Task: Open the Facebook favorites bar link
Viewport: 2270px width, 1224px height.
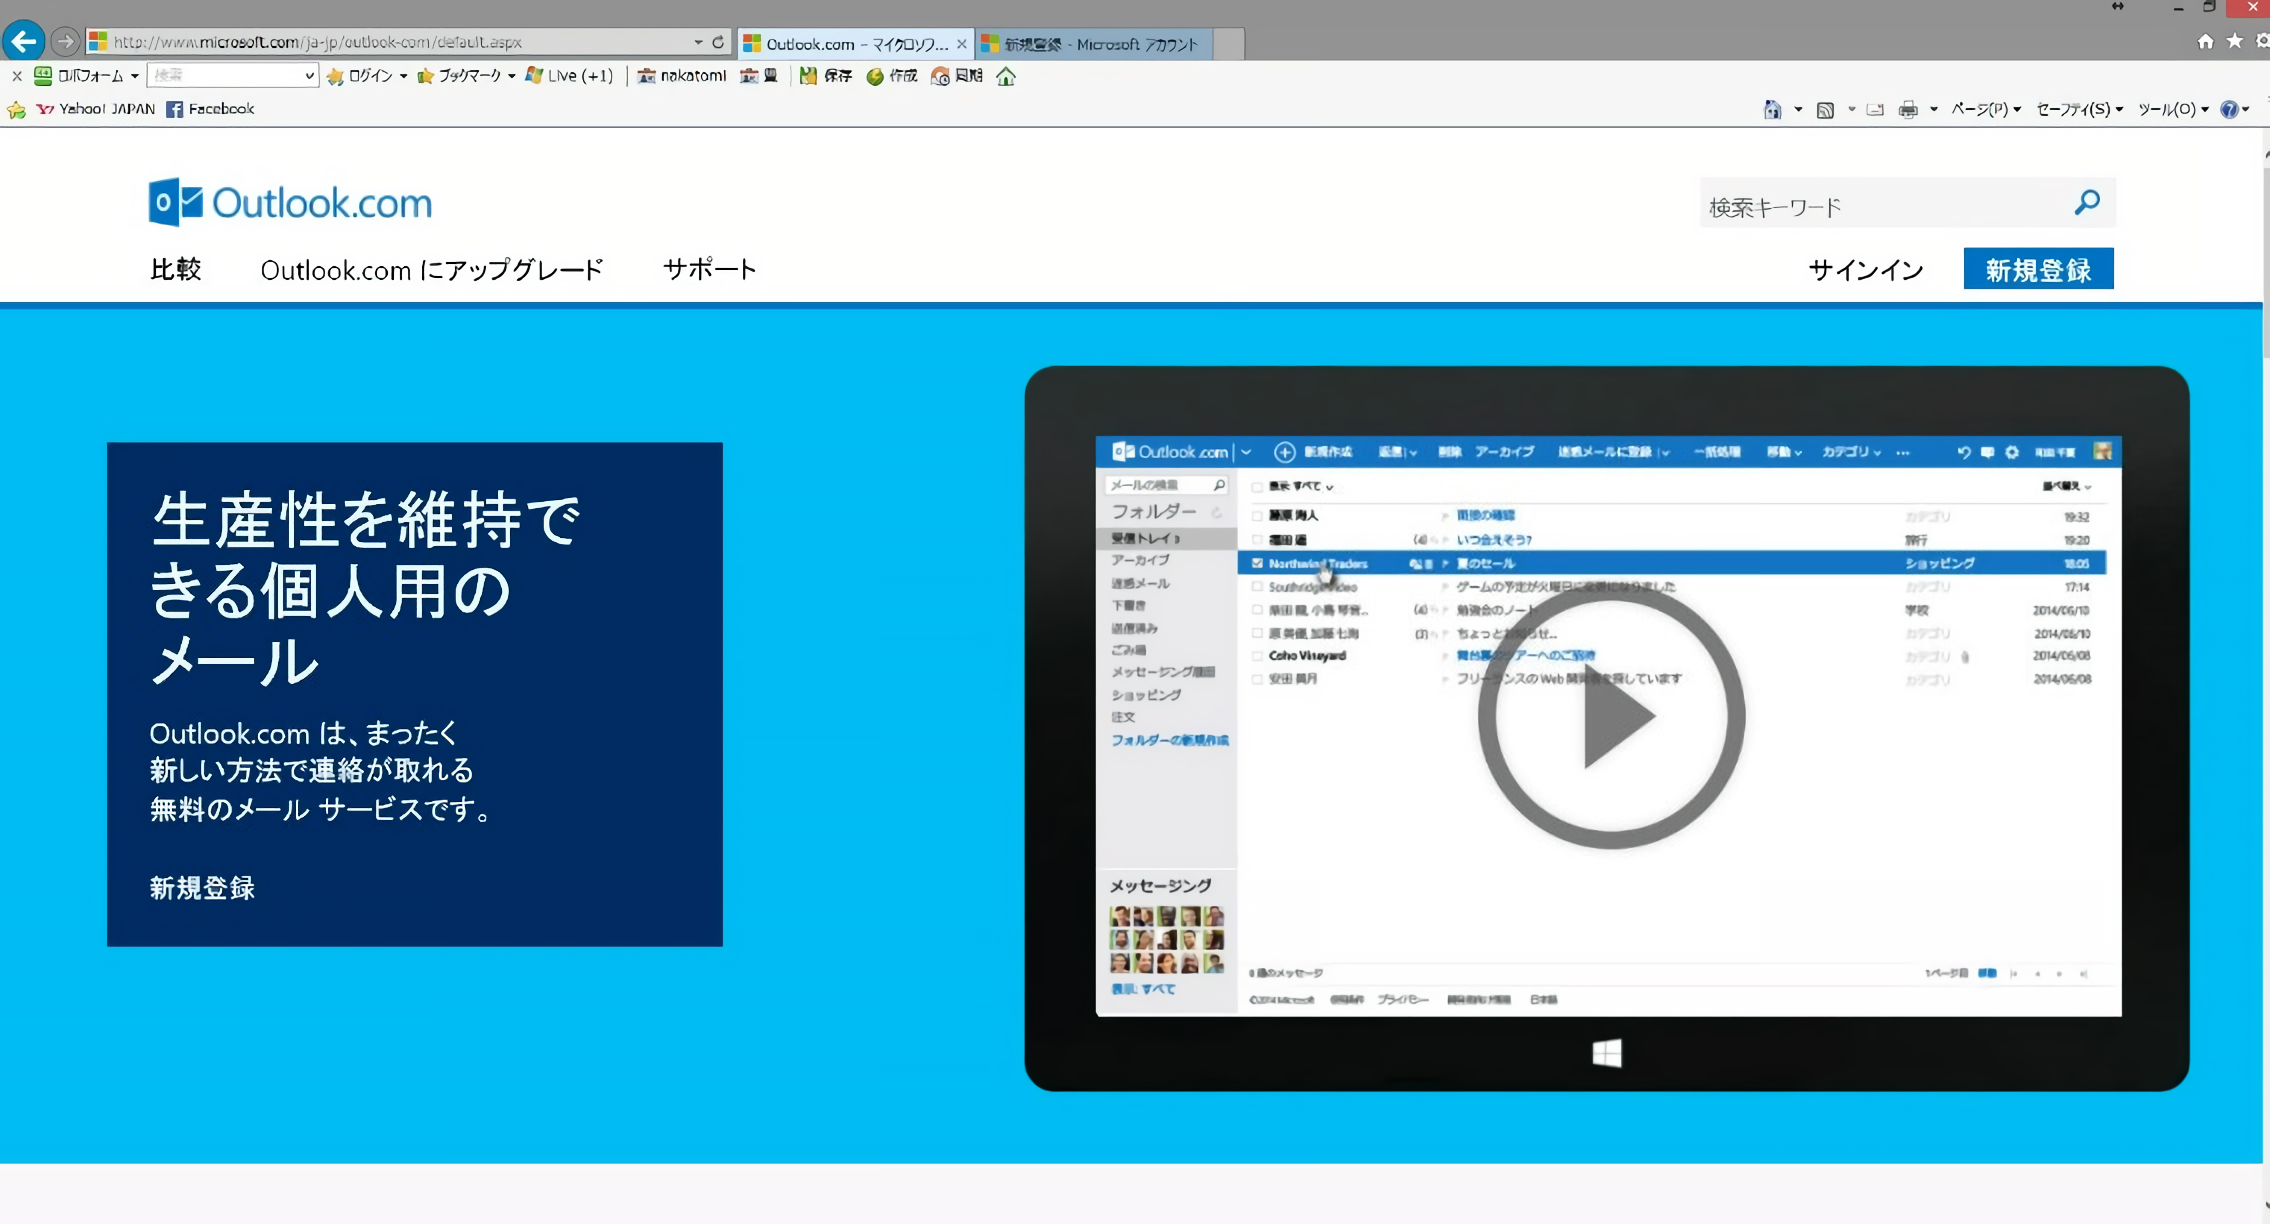Action: [x=210, y=109]
